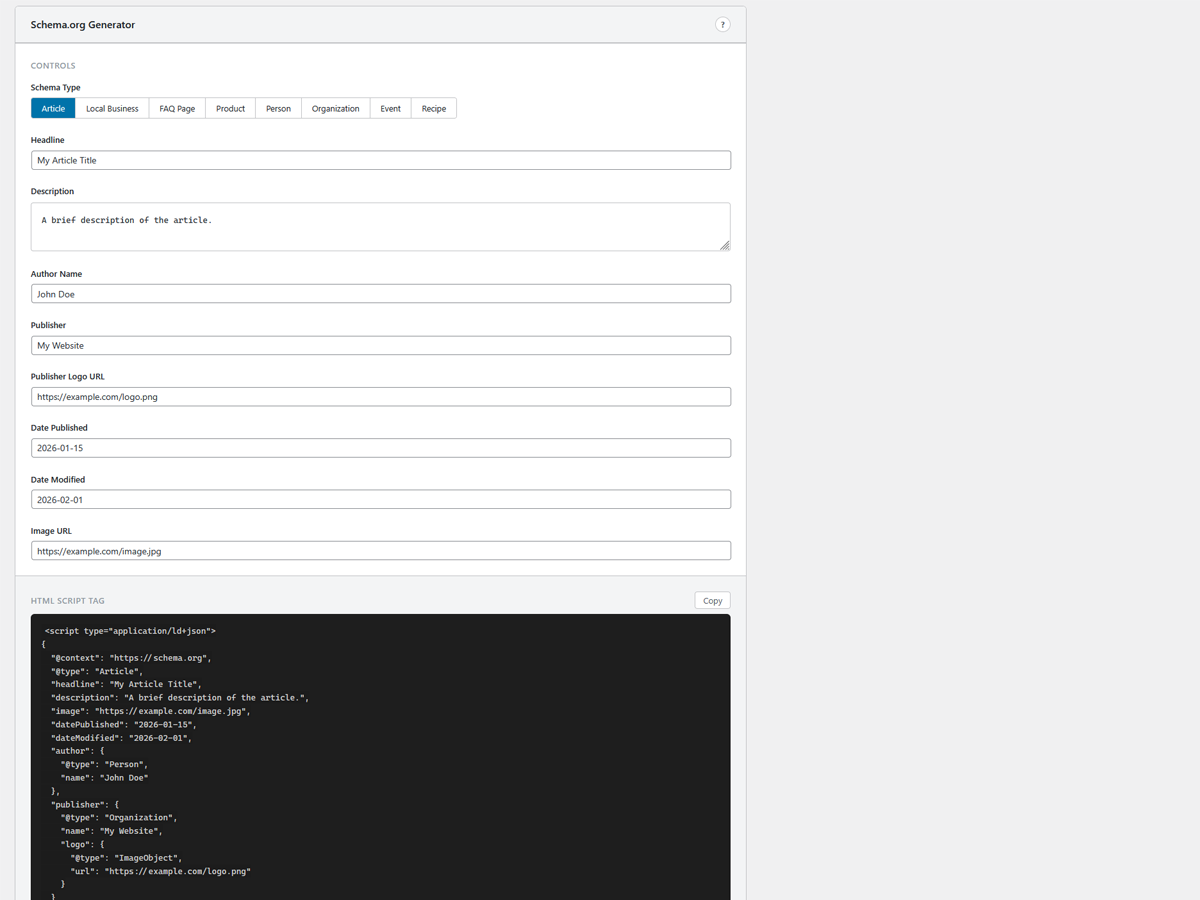The height and width of the screenshot is (900, 1200).
Task: Switch to the Local Business schema type
Action: [x=111, y=108]
